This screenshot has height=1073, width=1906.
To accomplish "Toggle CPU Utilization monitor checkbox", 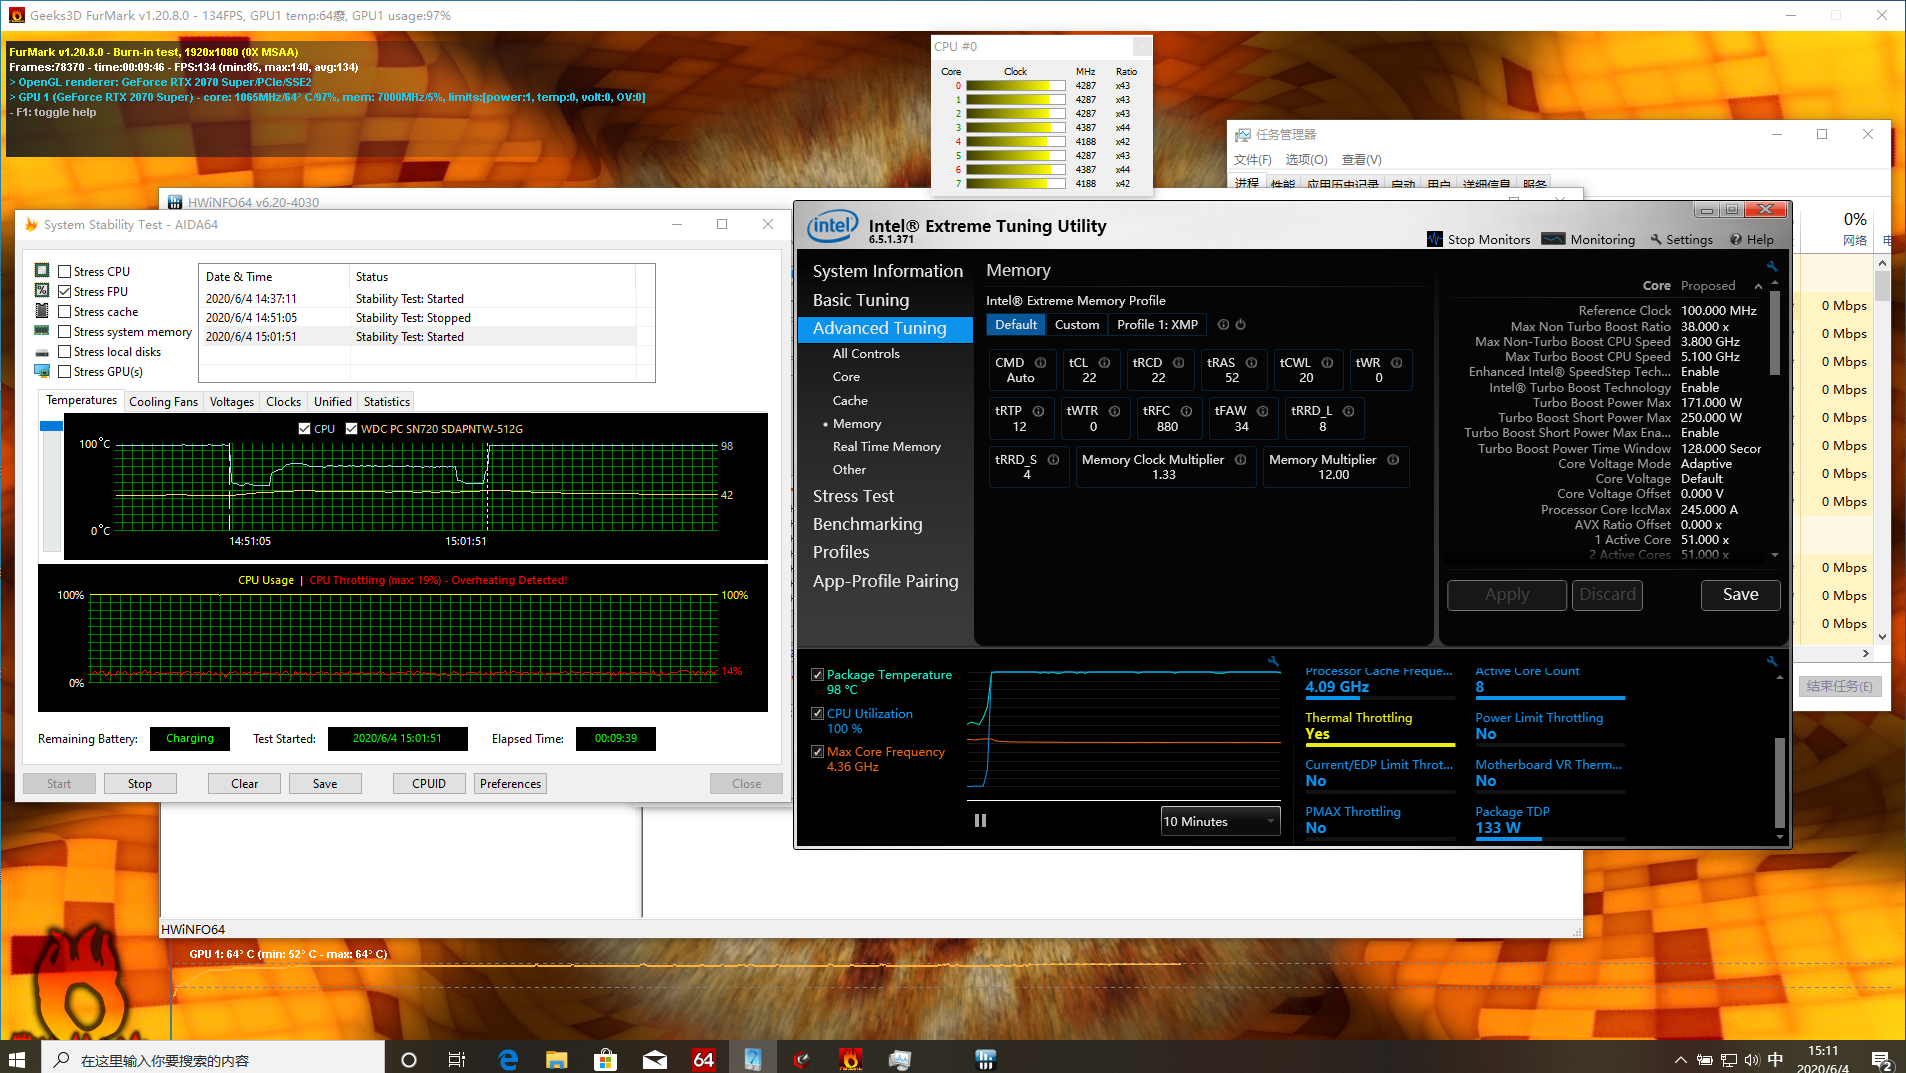I will [x=817, y=713].
